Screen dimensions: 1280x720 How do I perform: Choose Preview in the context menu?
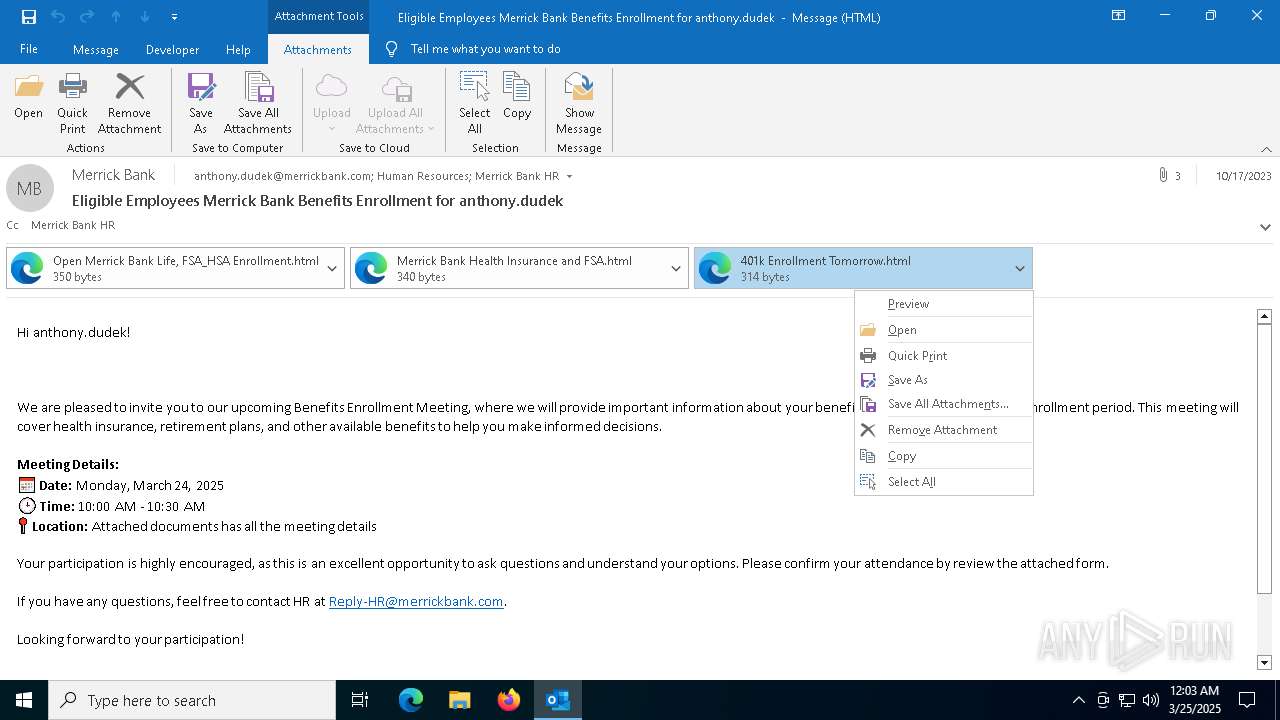click(x=944, y=304)
